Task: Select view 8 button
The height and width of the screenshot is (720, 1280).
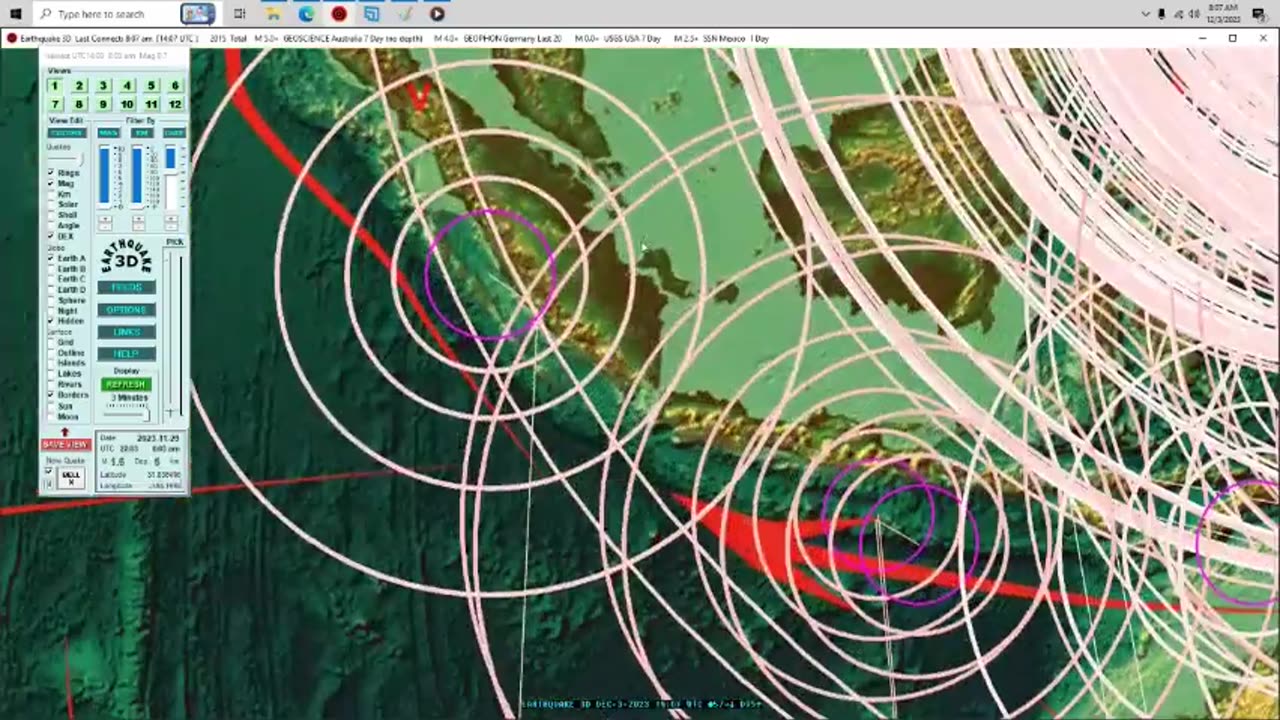Action: pyautogui.click(x=79, y=104)
